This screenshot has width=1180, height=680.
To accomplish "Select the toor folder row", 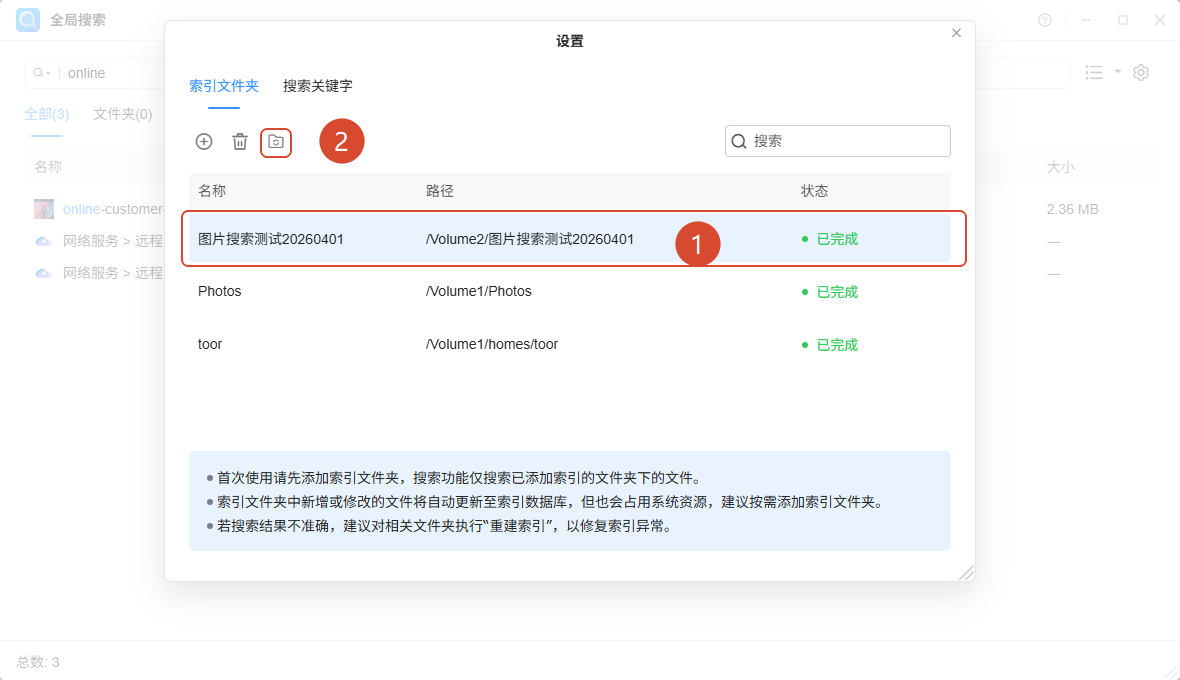I will tap(570, 345).
